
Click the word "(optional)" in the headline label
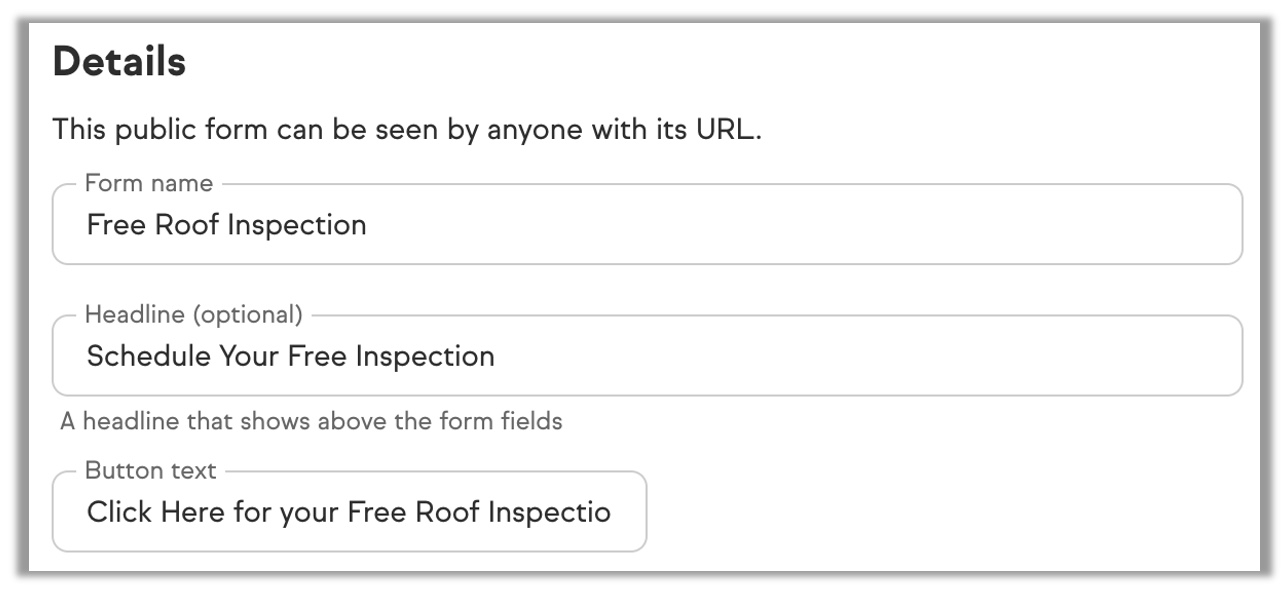coord(247,315)
